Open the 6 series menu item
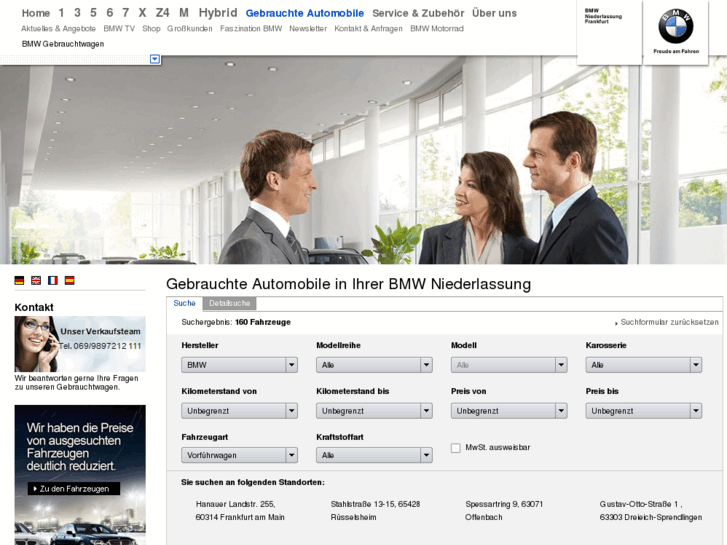The image size is (727, 545). click(109, 13)
